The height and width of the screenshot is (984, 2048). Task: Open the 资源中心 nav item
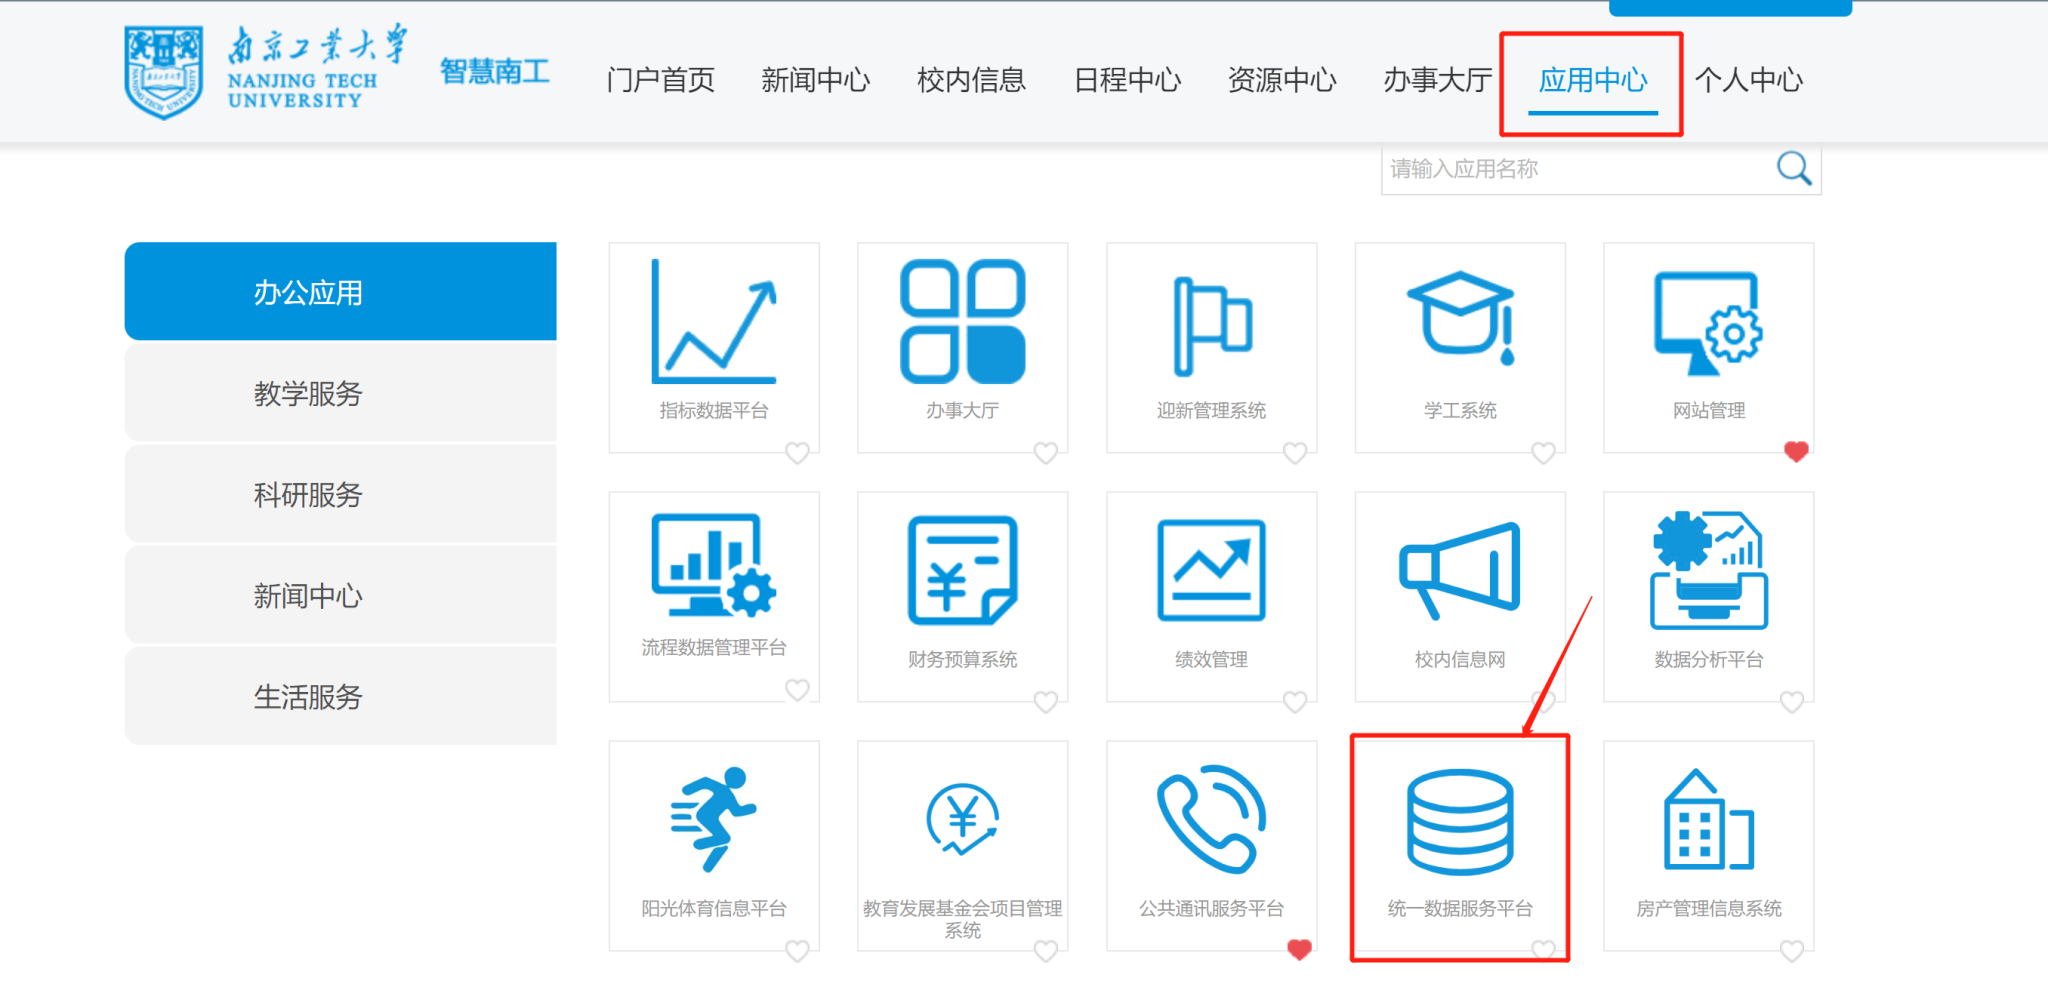pos(1282,80)
